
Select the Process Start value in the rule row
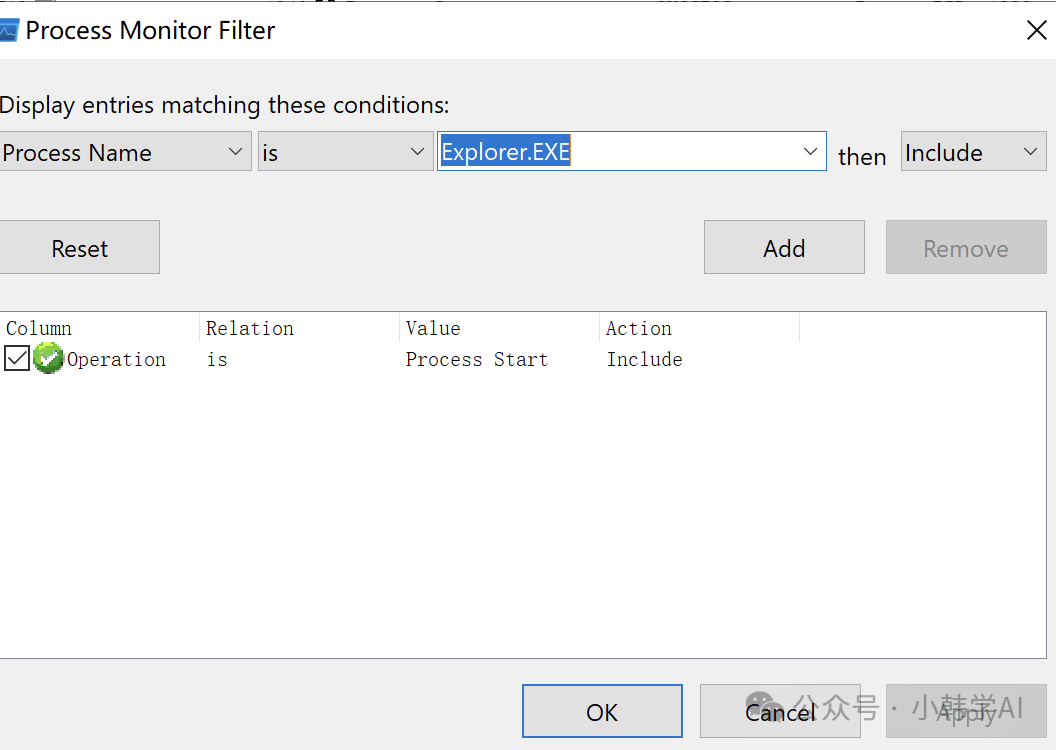pyautogui.click(x=477, y=359)
